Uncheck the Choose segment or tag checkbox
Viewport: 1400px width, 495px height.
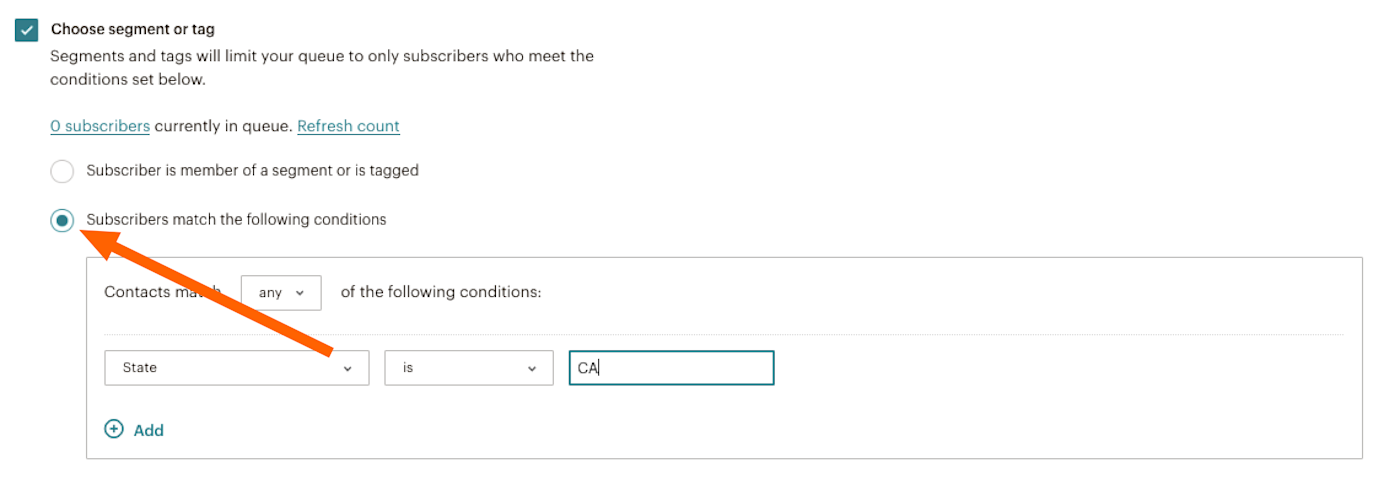tap(27, 30)
